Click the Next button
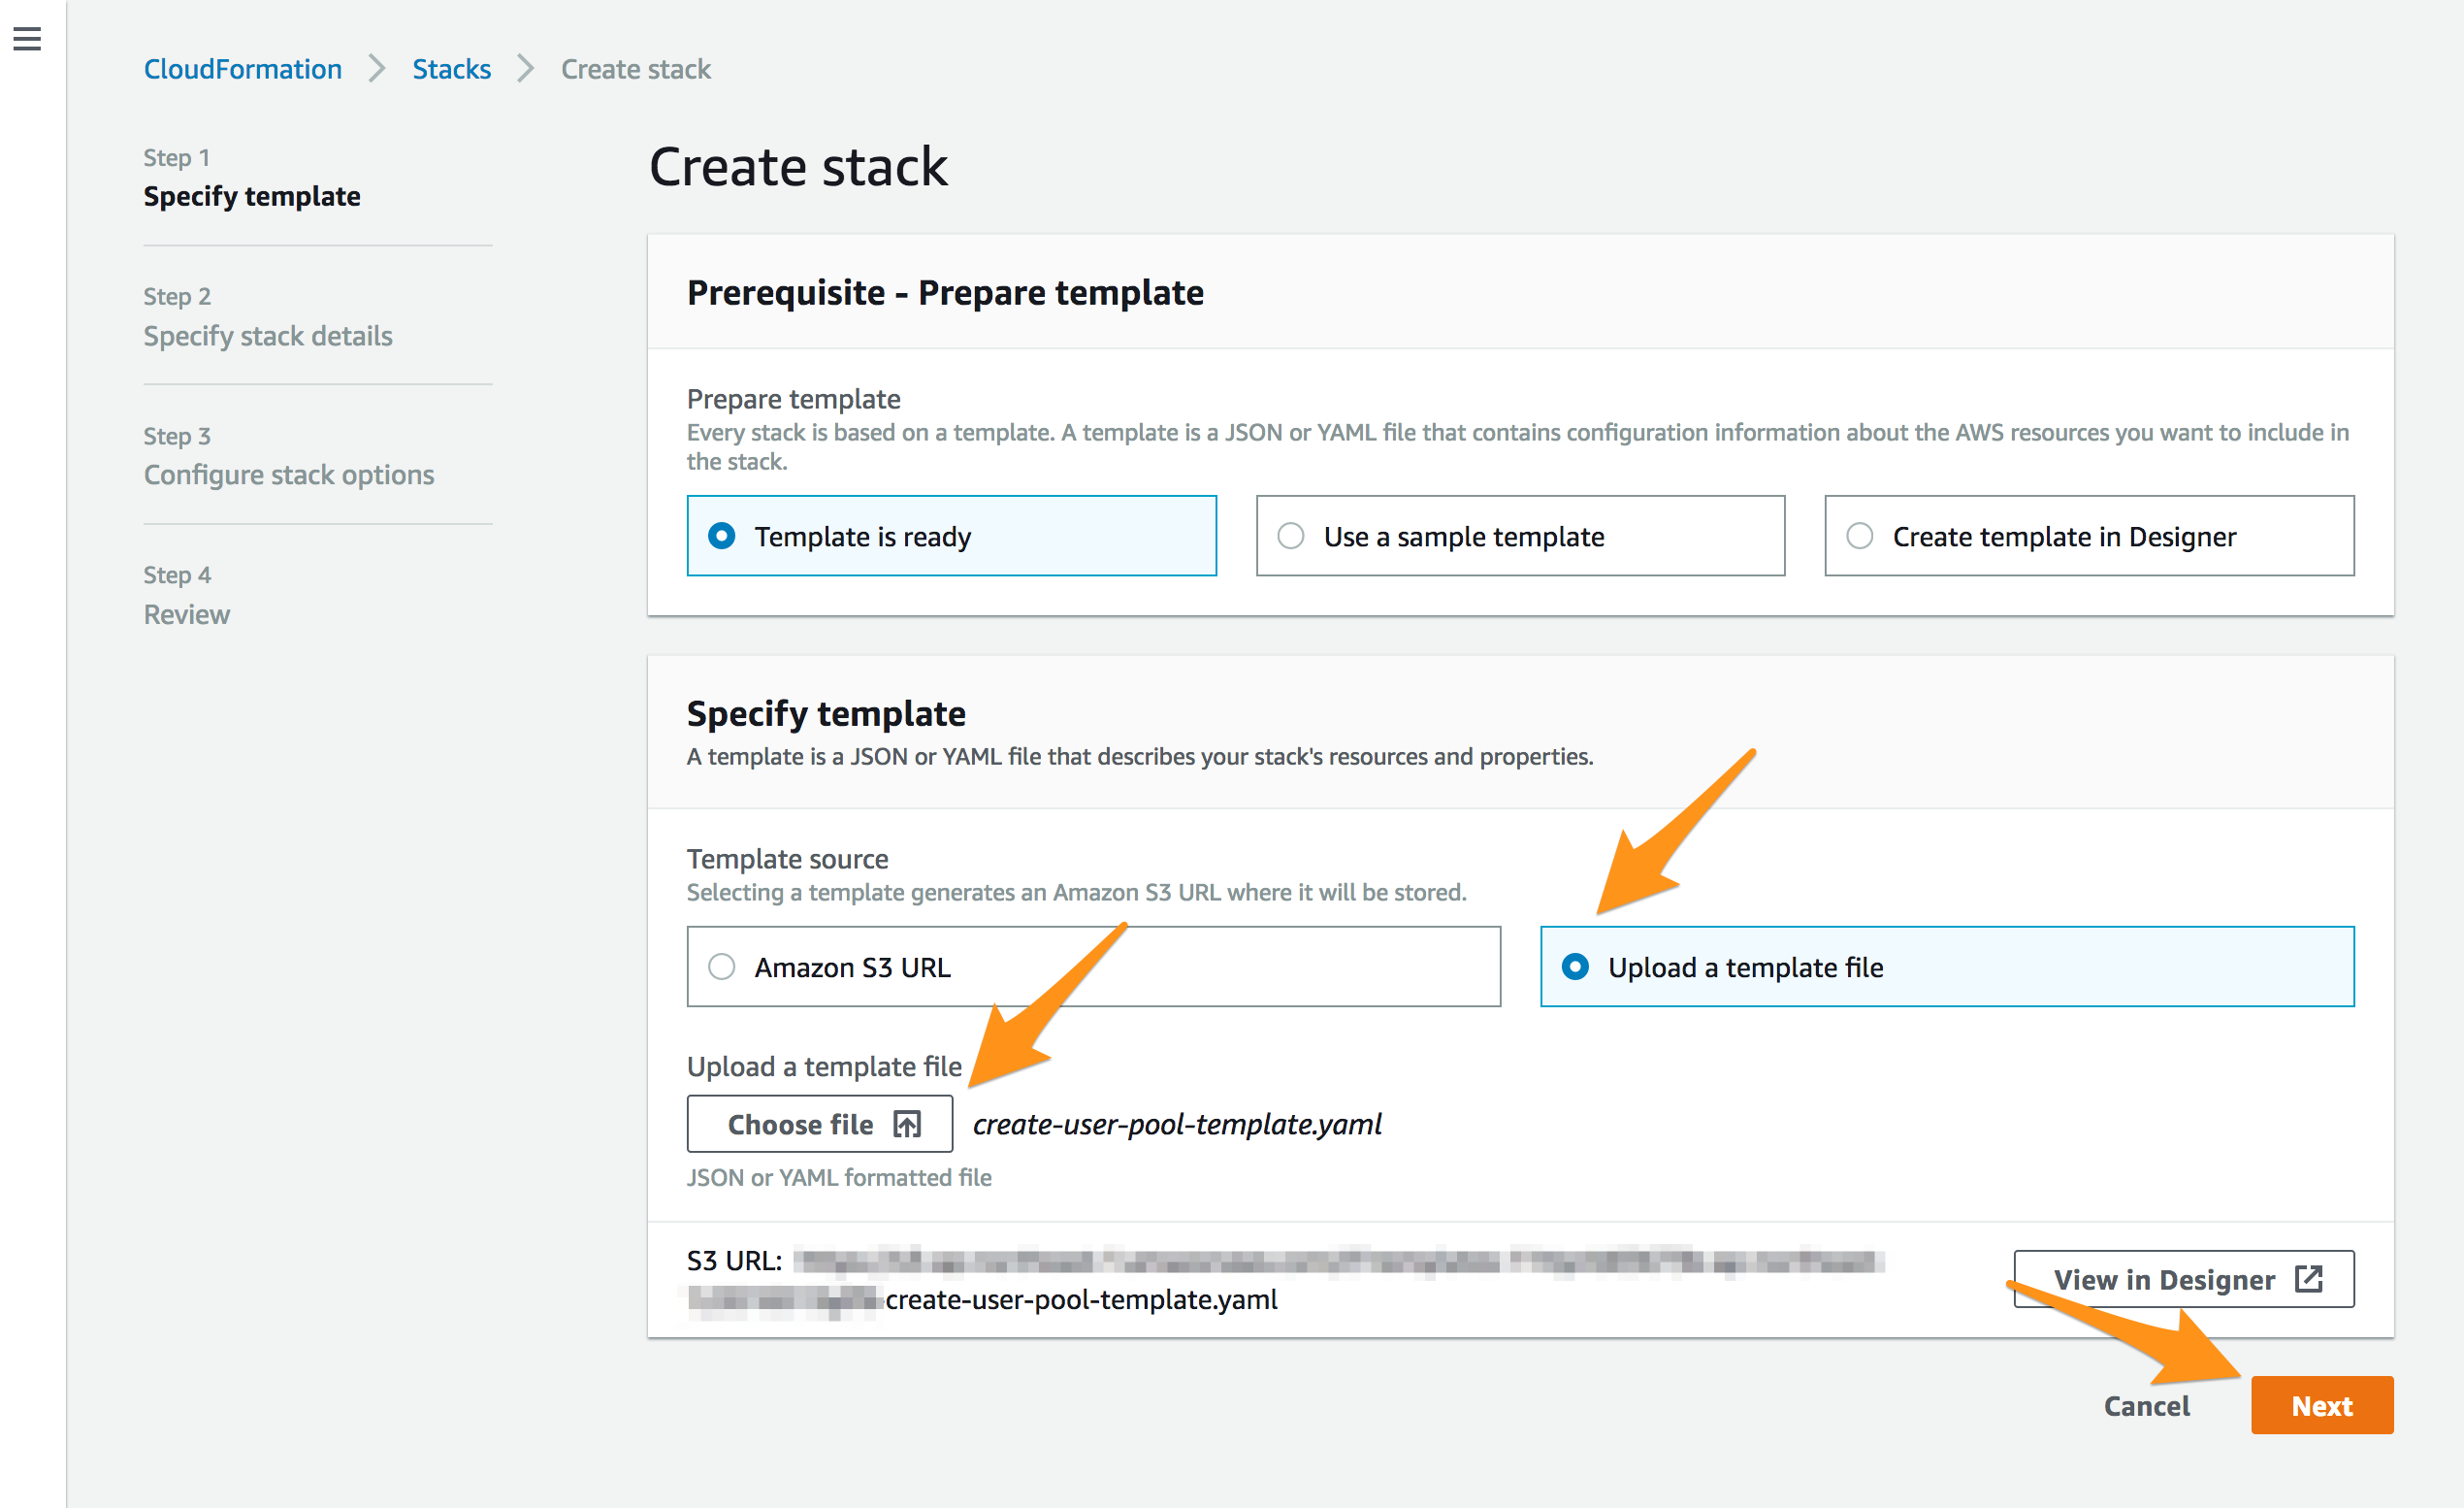The width and height of the screenshot is (2464, 1508). coord(2322,1405)
